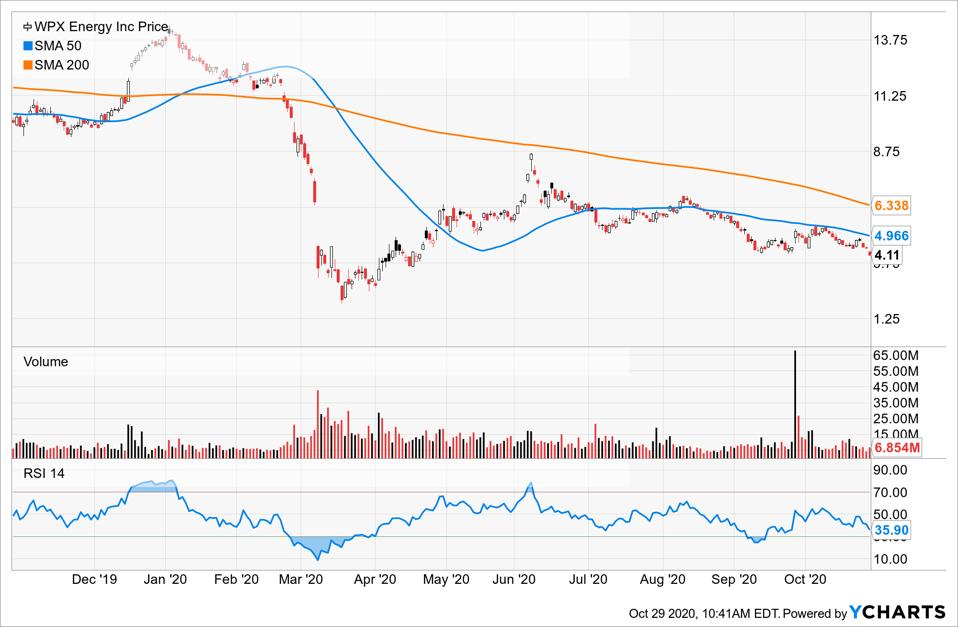Click the 65.00M volume axis label
Viewport: 958px width, 627px height.
tap(896, 356)
